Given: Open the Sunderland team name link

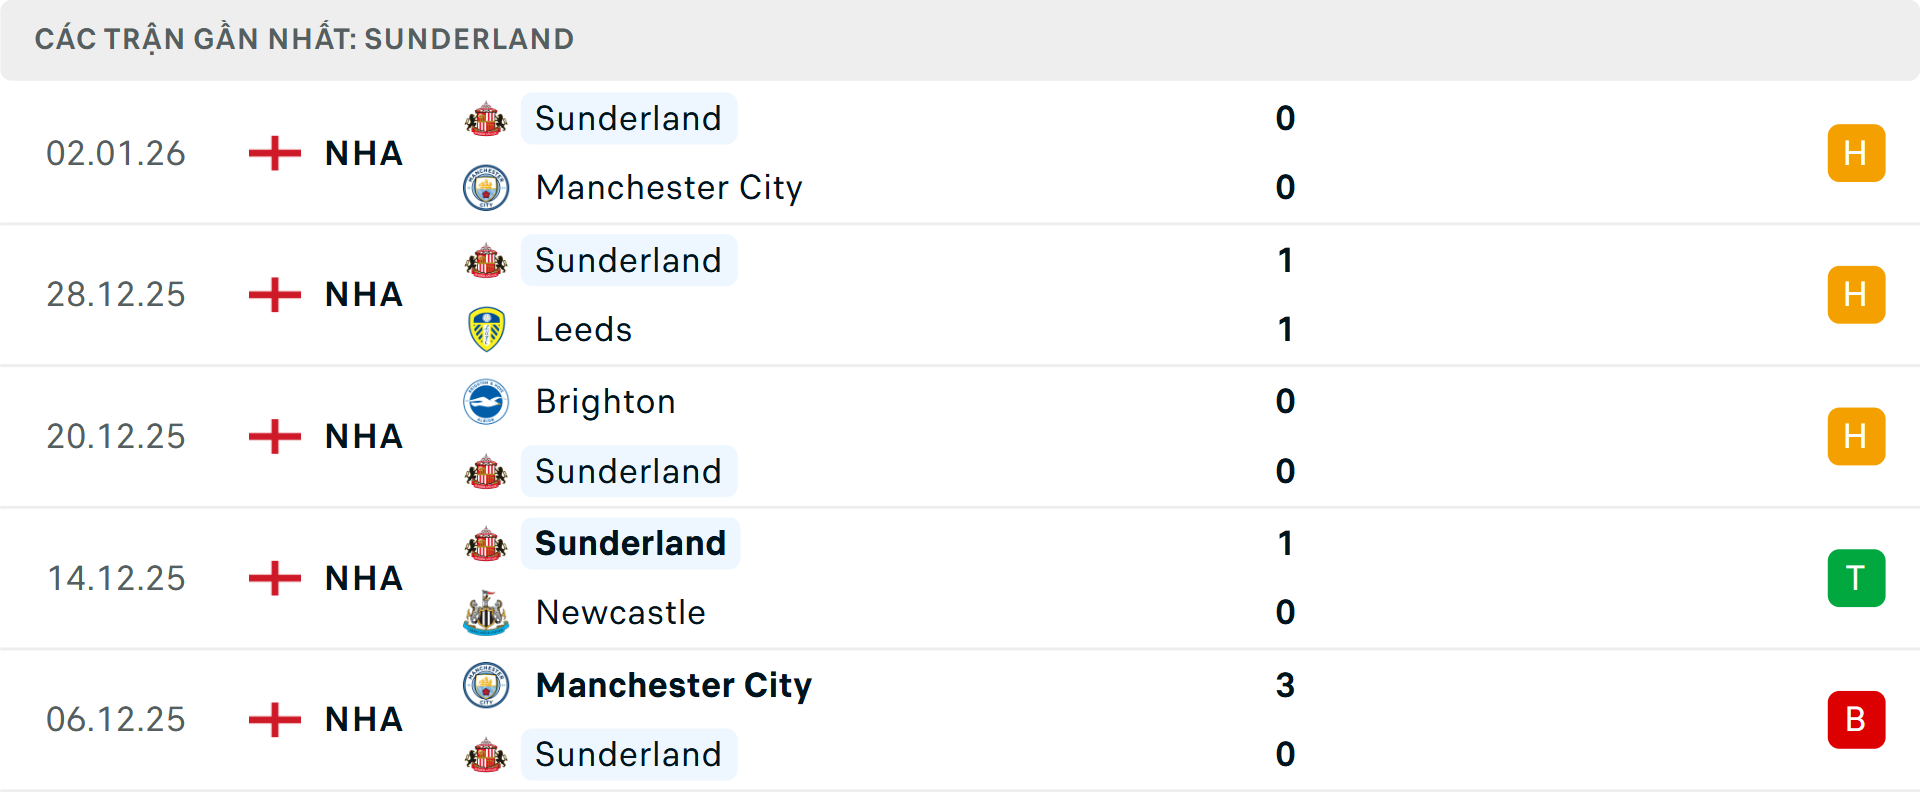Looking at the screenshot, I should [628, 118].
